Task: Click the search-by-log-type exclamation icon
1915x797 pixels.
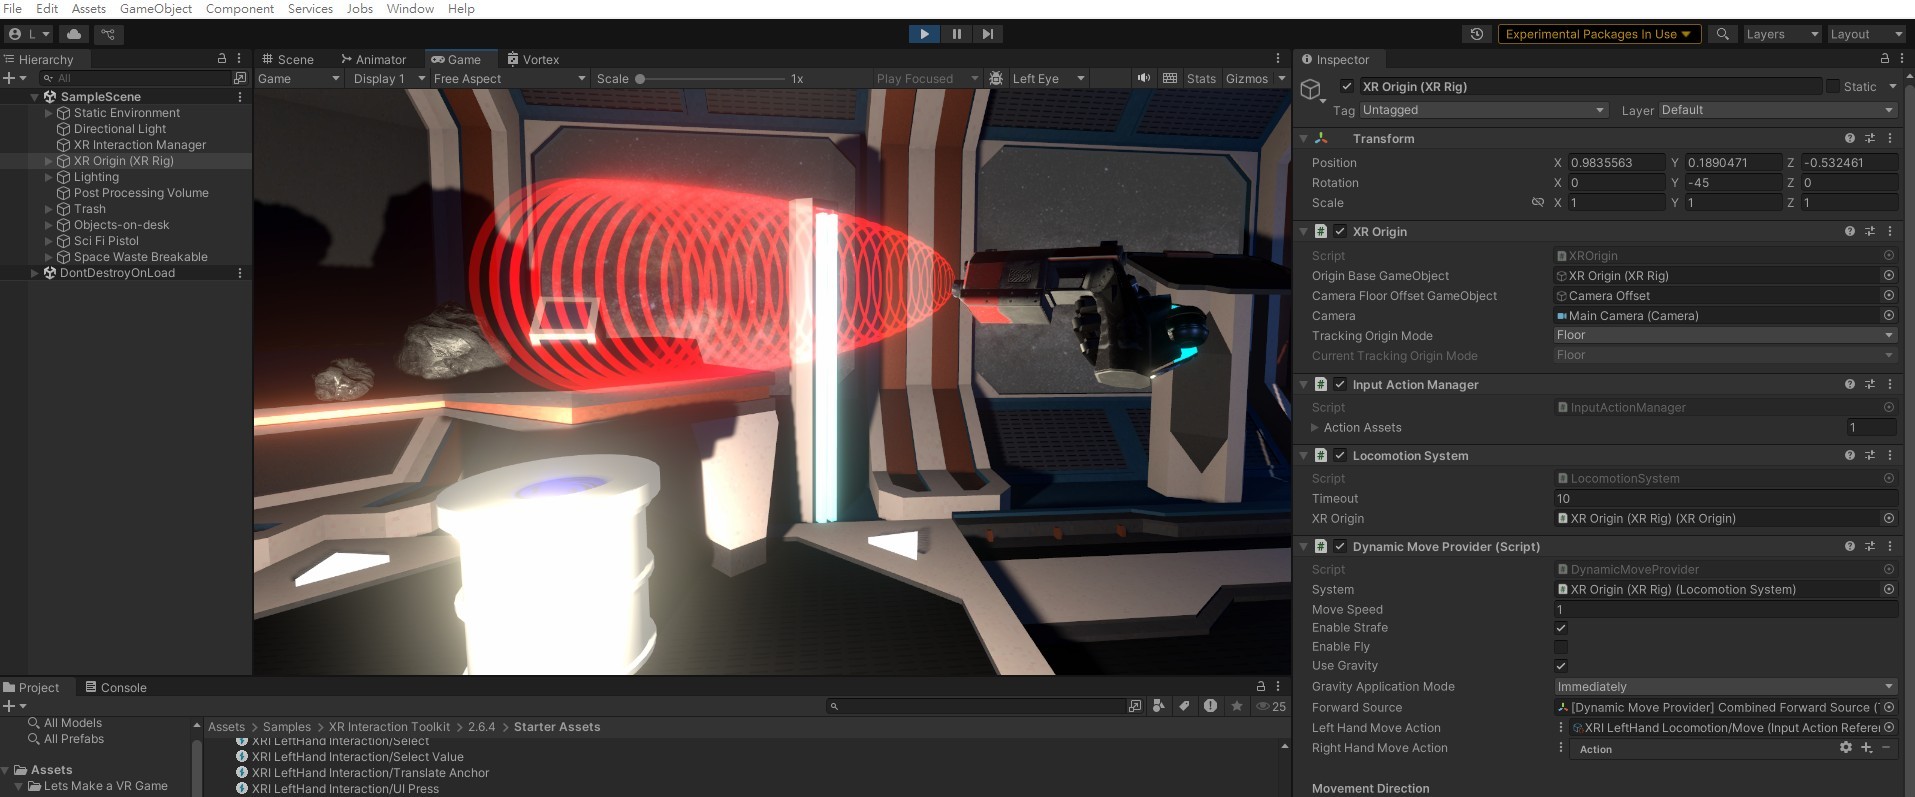Action: (x=1210, y=706)
